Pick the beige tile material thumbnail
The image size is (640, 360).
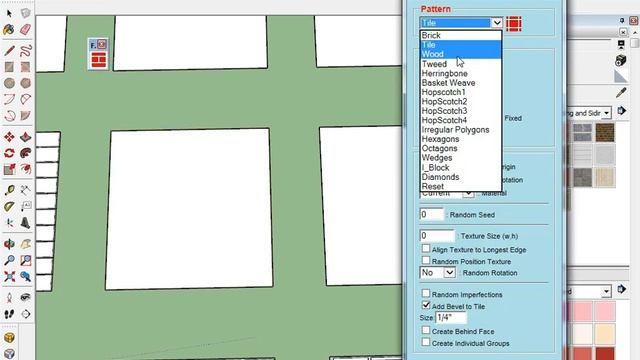point(604,177)
